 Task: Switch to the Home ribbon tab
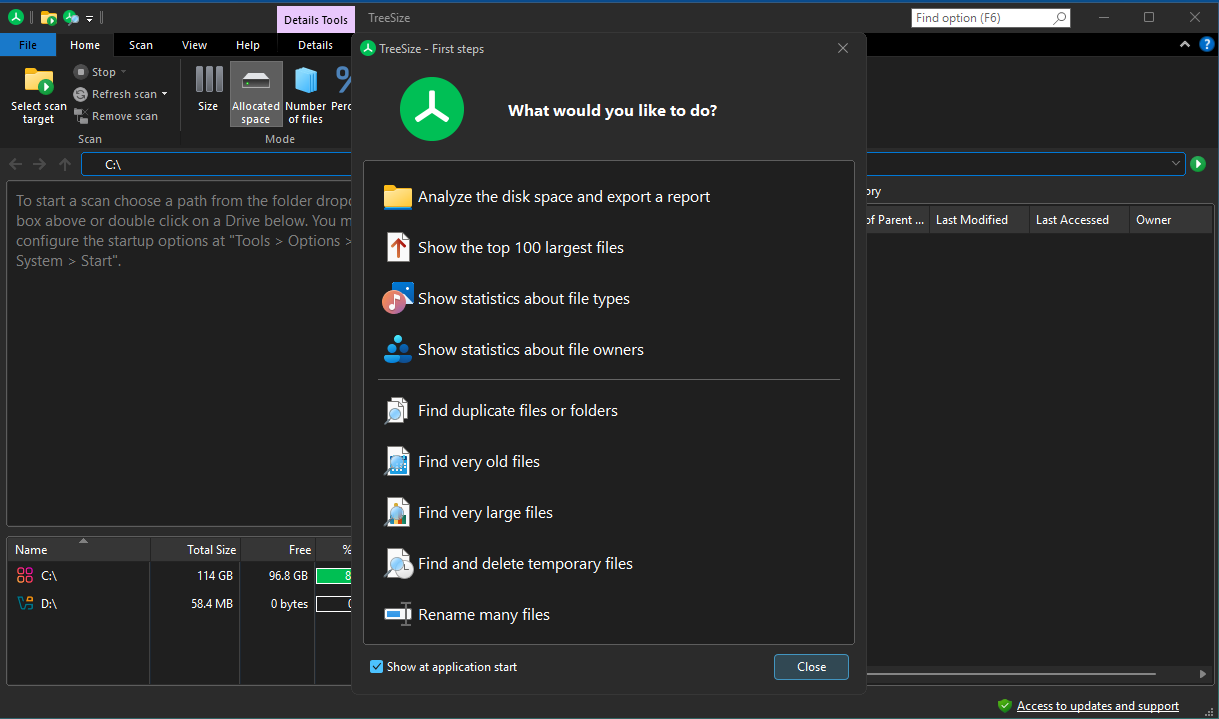tap(85, 45)
